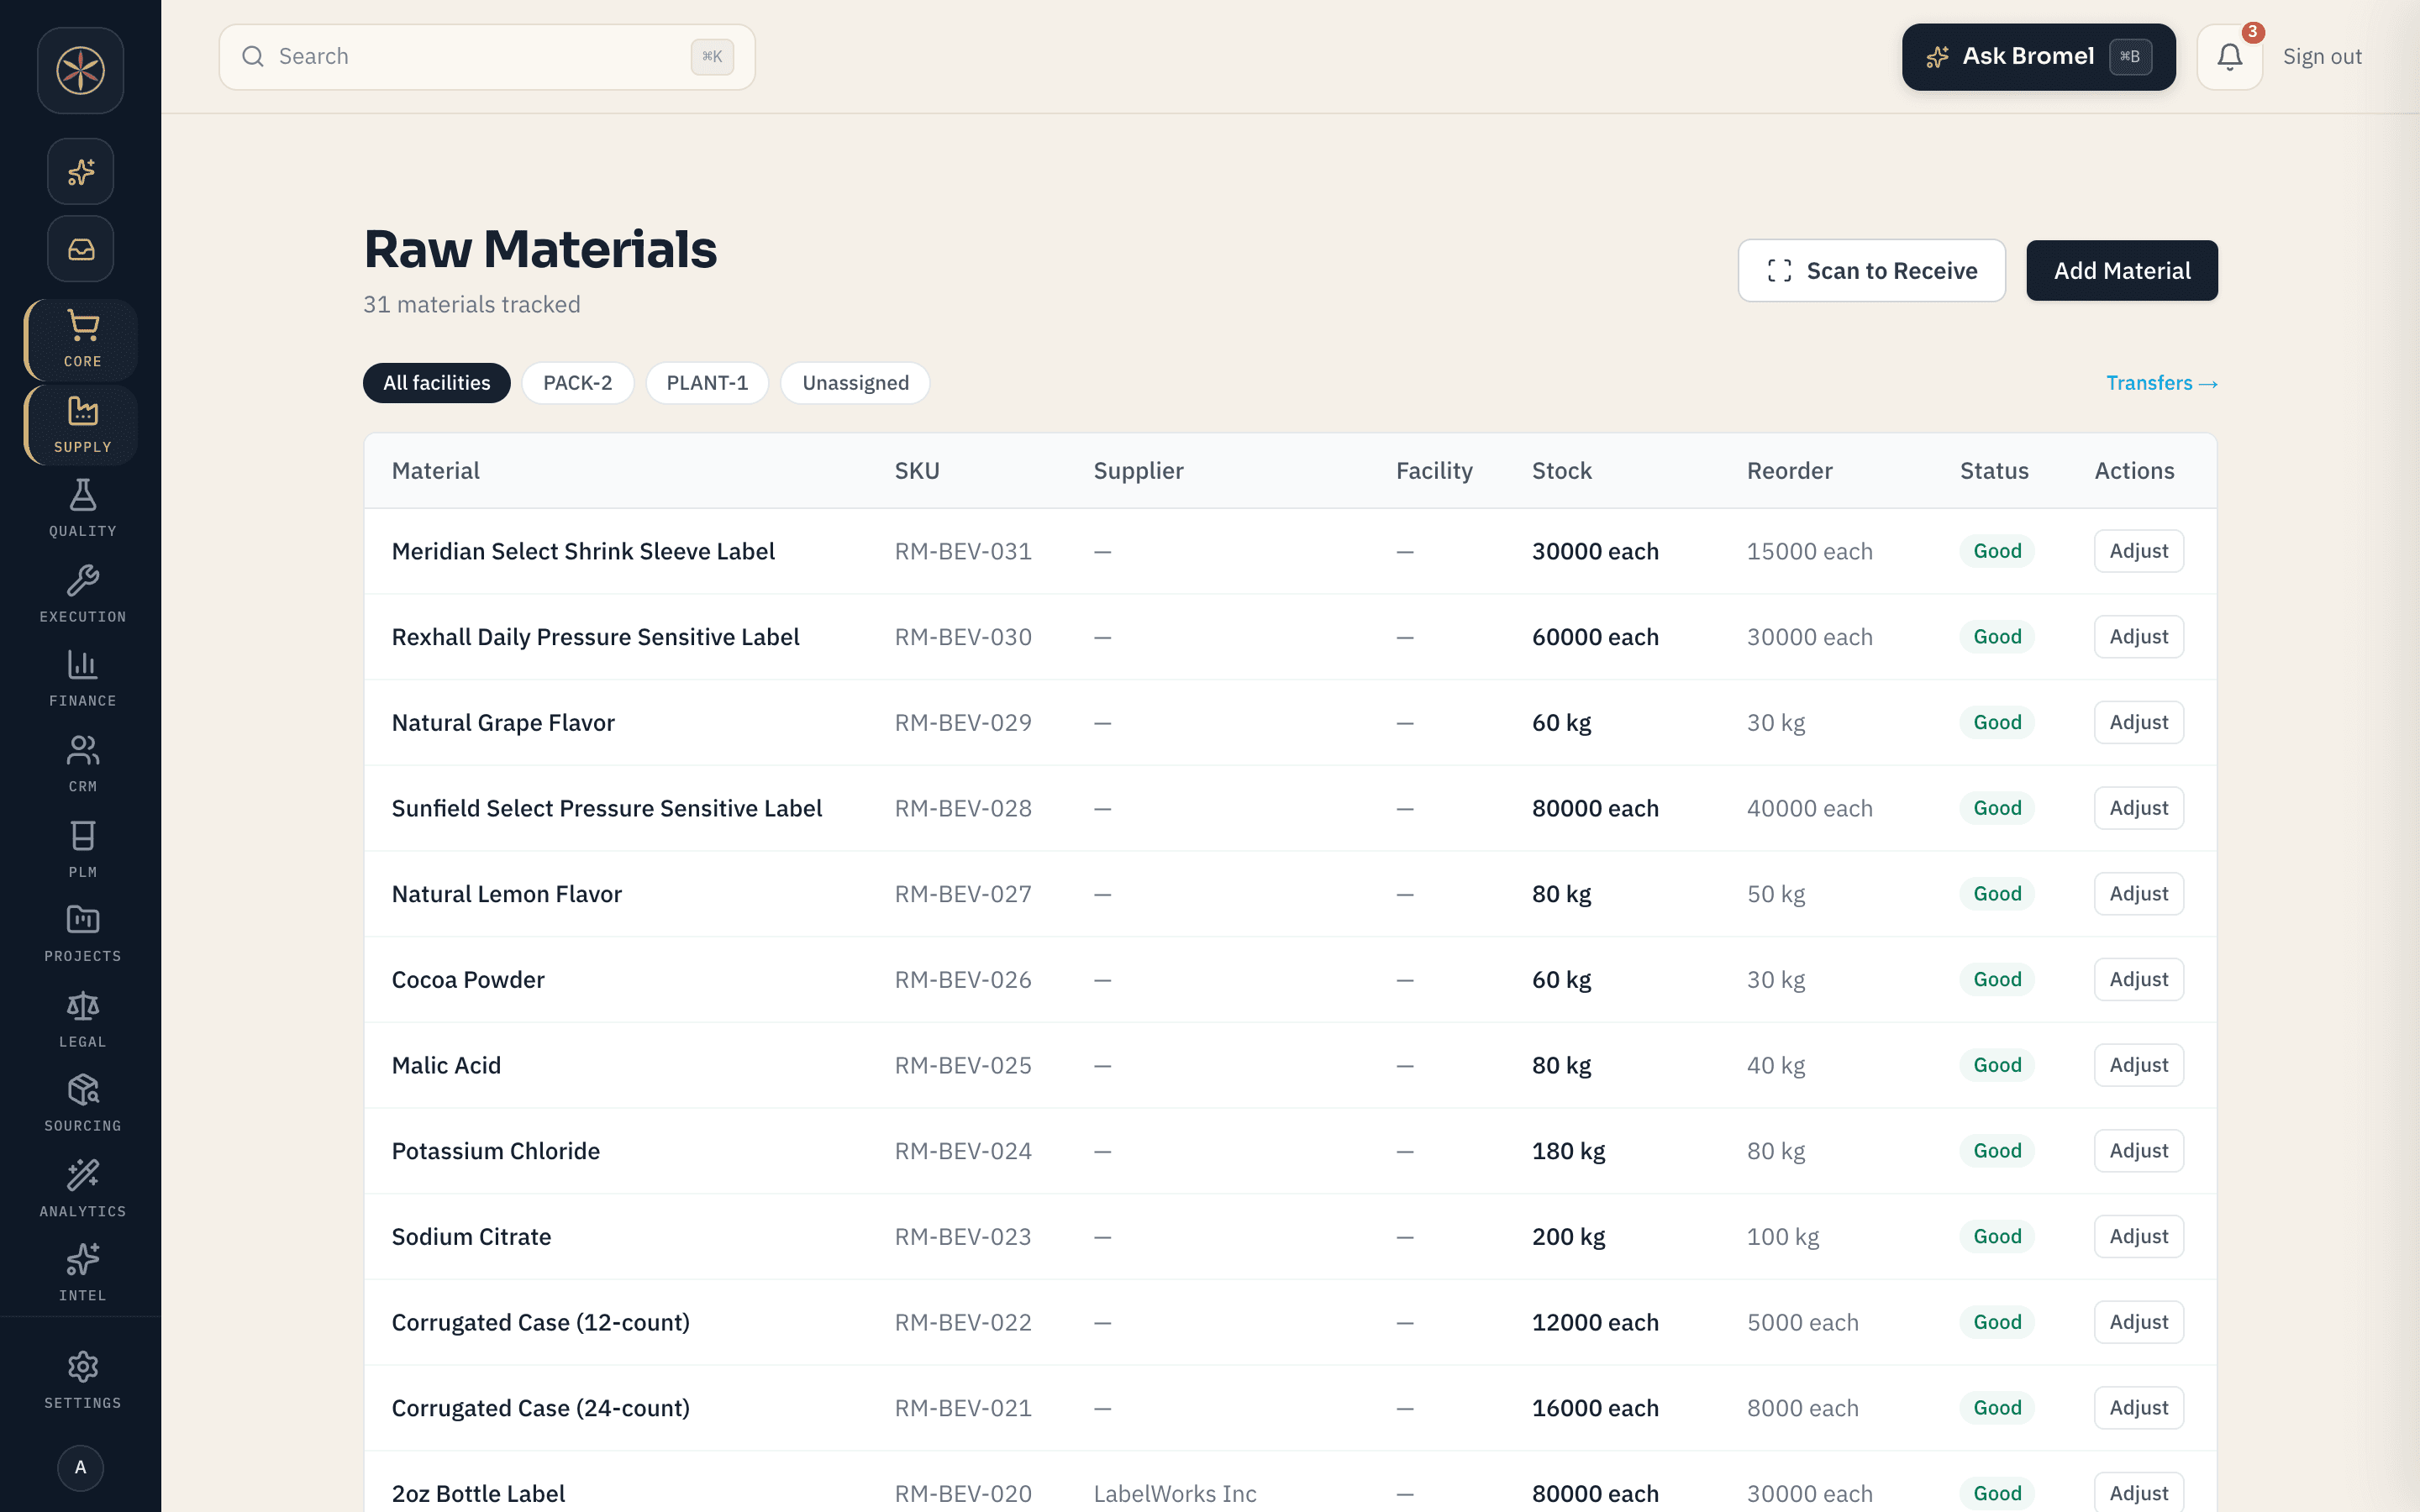This screenshot has height=1512, width=2420.
Task: Click the Stock column header
Action: pos(1561,471)
